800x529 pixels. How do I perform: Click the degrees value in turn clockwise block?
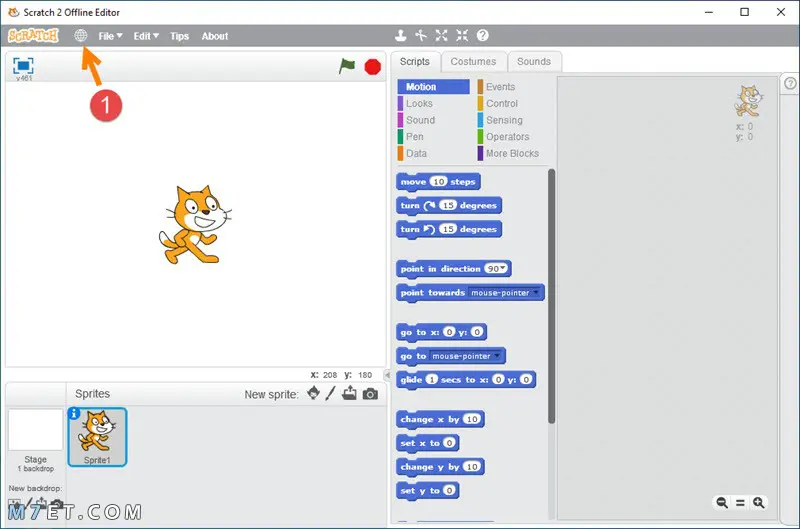pyautogui.click(x=448, y=206)
